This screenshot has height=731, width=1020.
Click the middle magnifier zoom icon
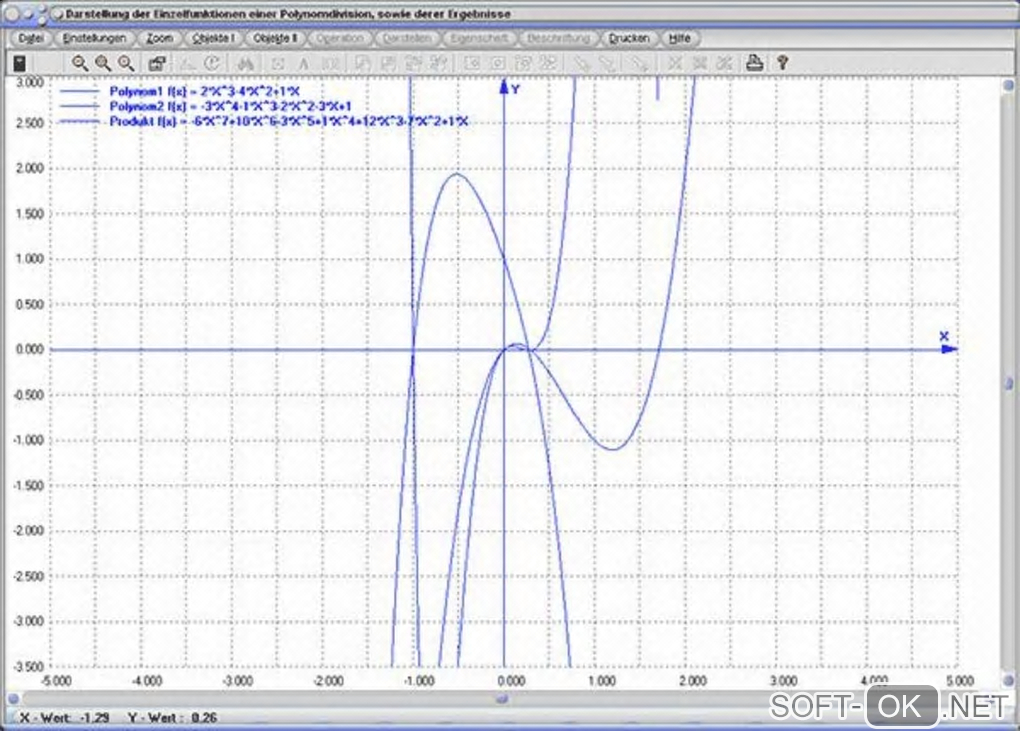tap(103, 63)
